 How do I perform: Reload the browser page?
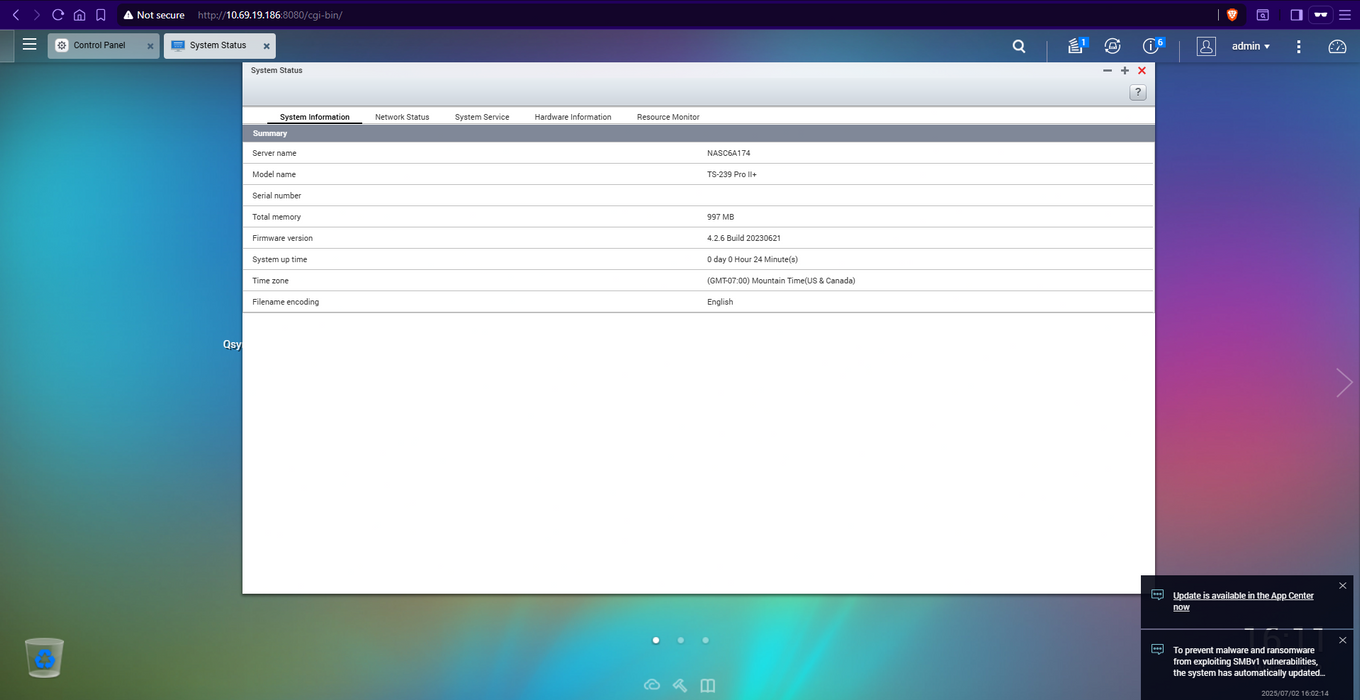(58, 15)
